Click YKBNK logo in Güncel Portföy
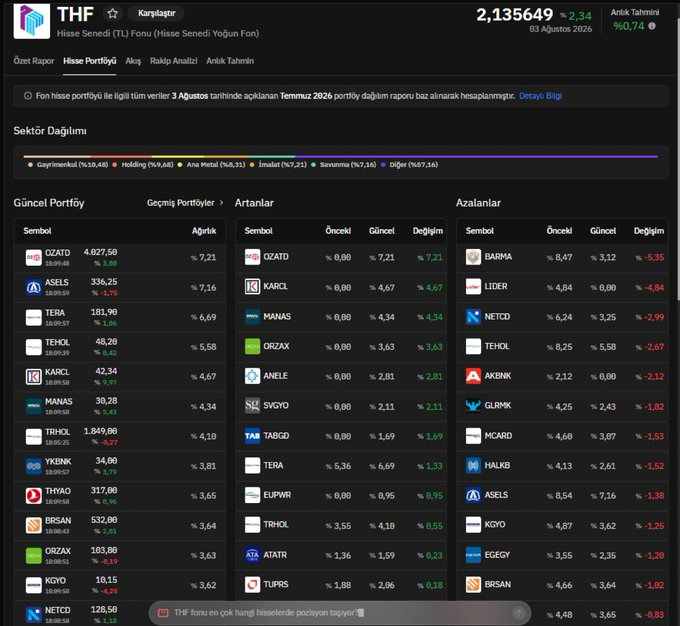The image size is (680, 626). click(33, 466)
